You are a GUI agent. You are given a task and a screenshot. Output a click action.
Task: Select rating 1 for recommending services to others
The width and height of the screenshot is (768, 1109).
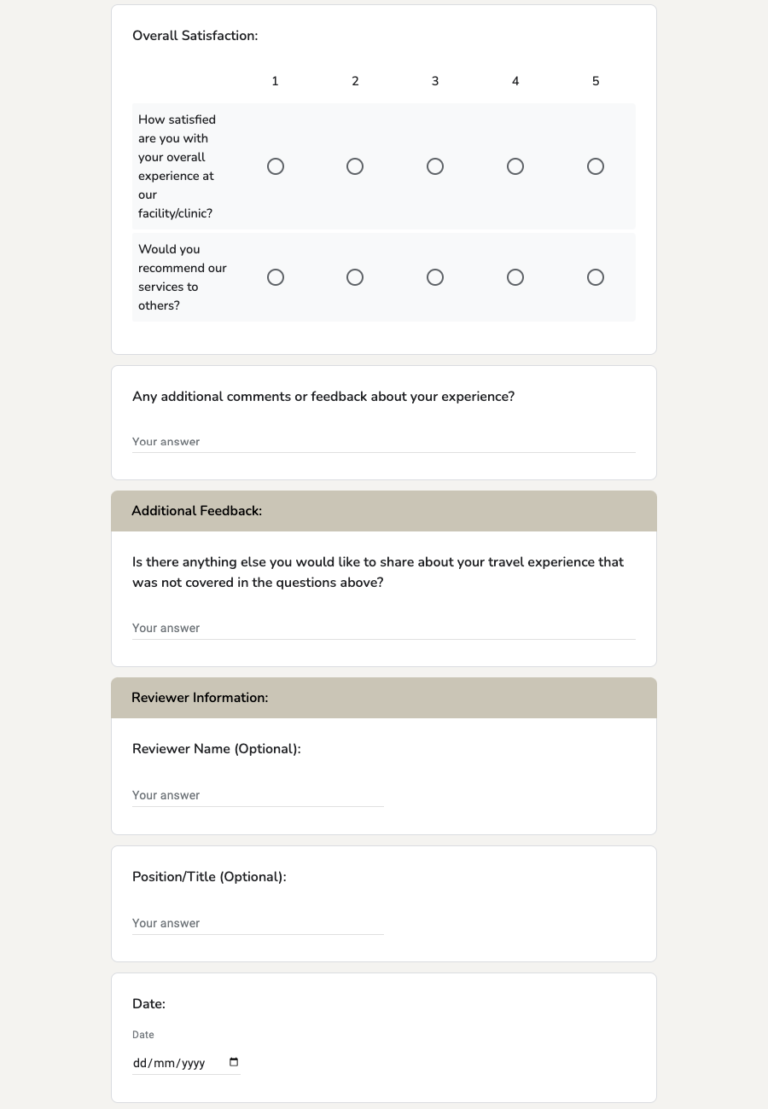point(275,277)
